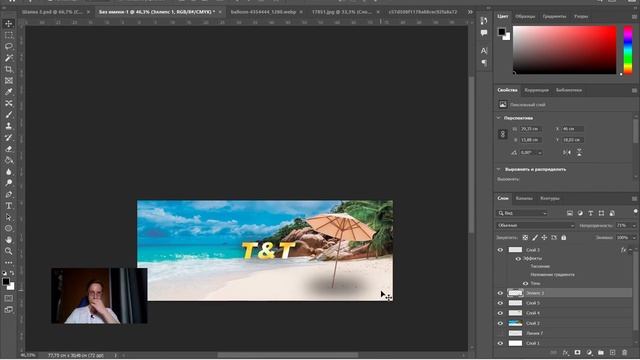
Task: Open the Библиотеки tab
Action: coord(569,90)
